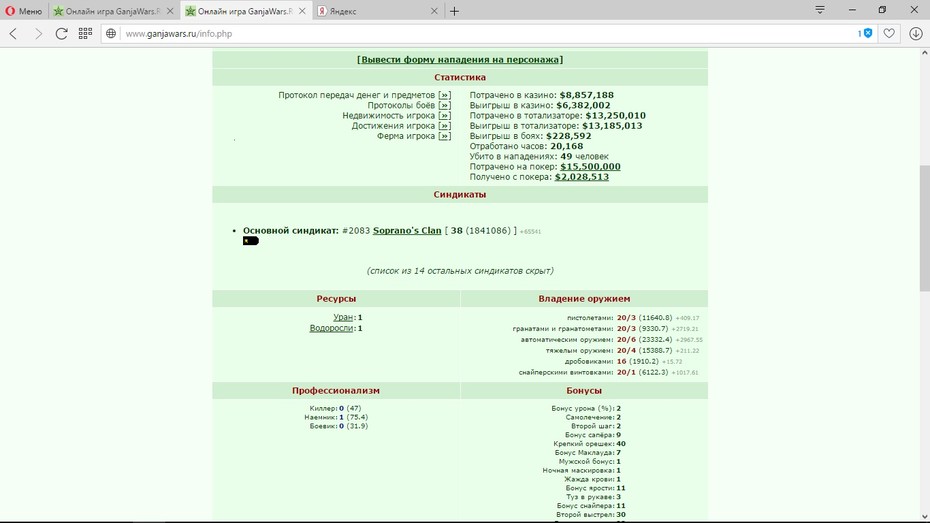Click the Бонус снайпера bonus row

(591, 506)
